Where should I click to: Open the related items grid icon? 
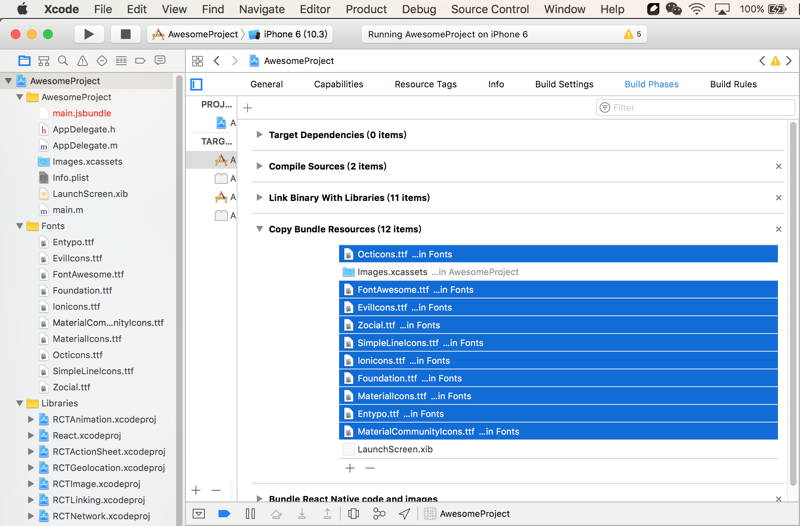click(x=197, y=61)
